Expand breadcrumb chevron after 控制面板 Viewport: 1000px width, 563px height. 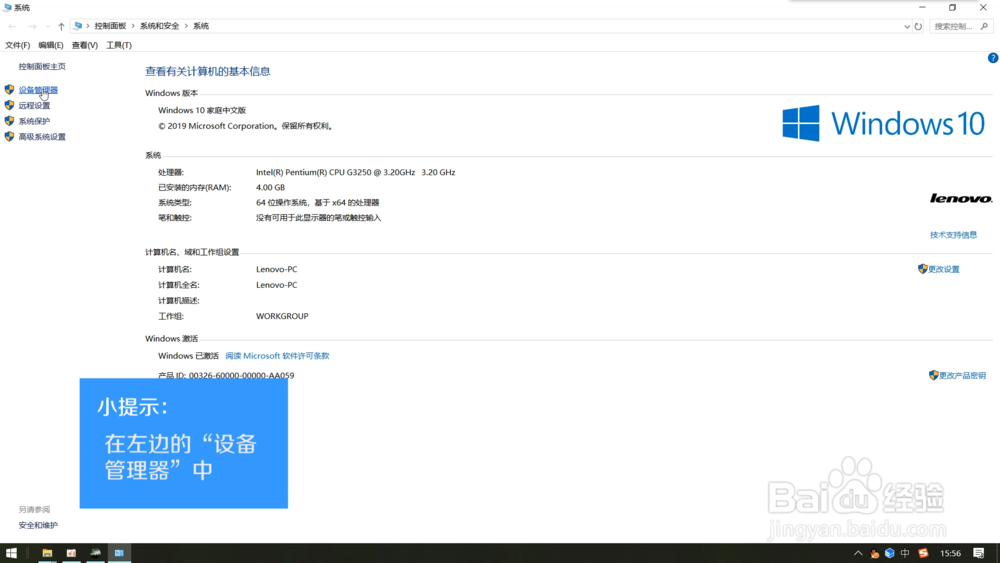click(133, 26)
